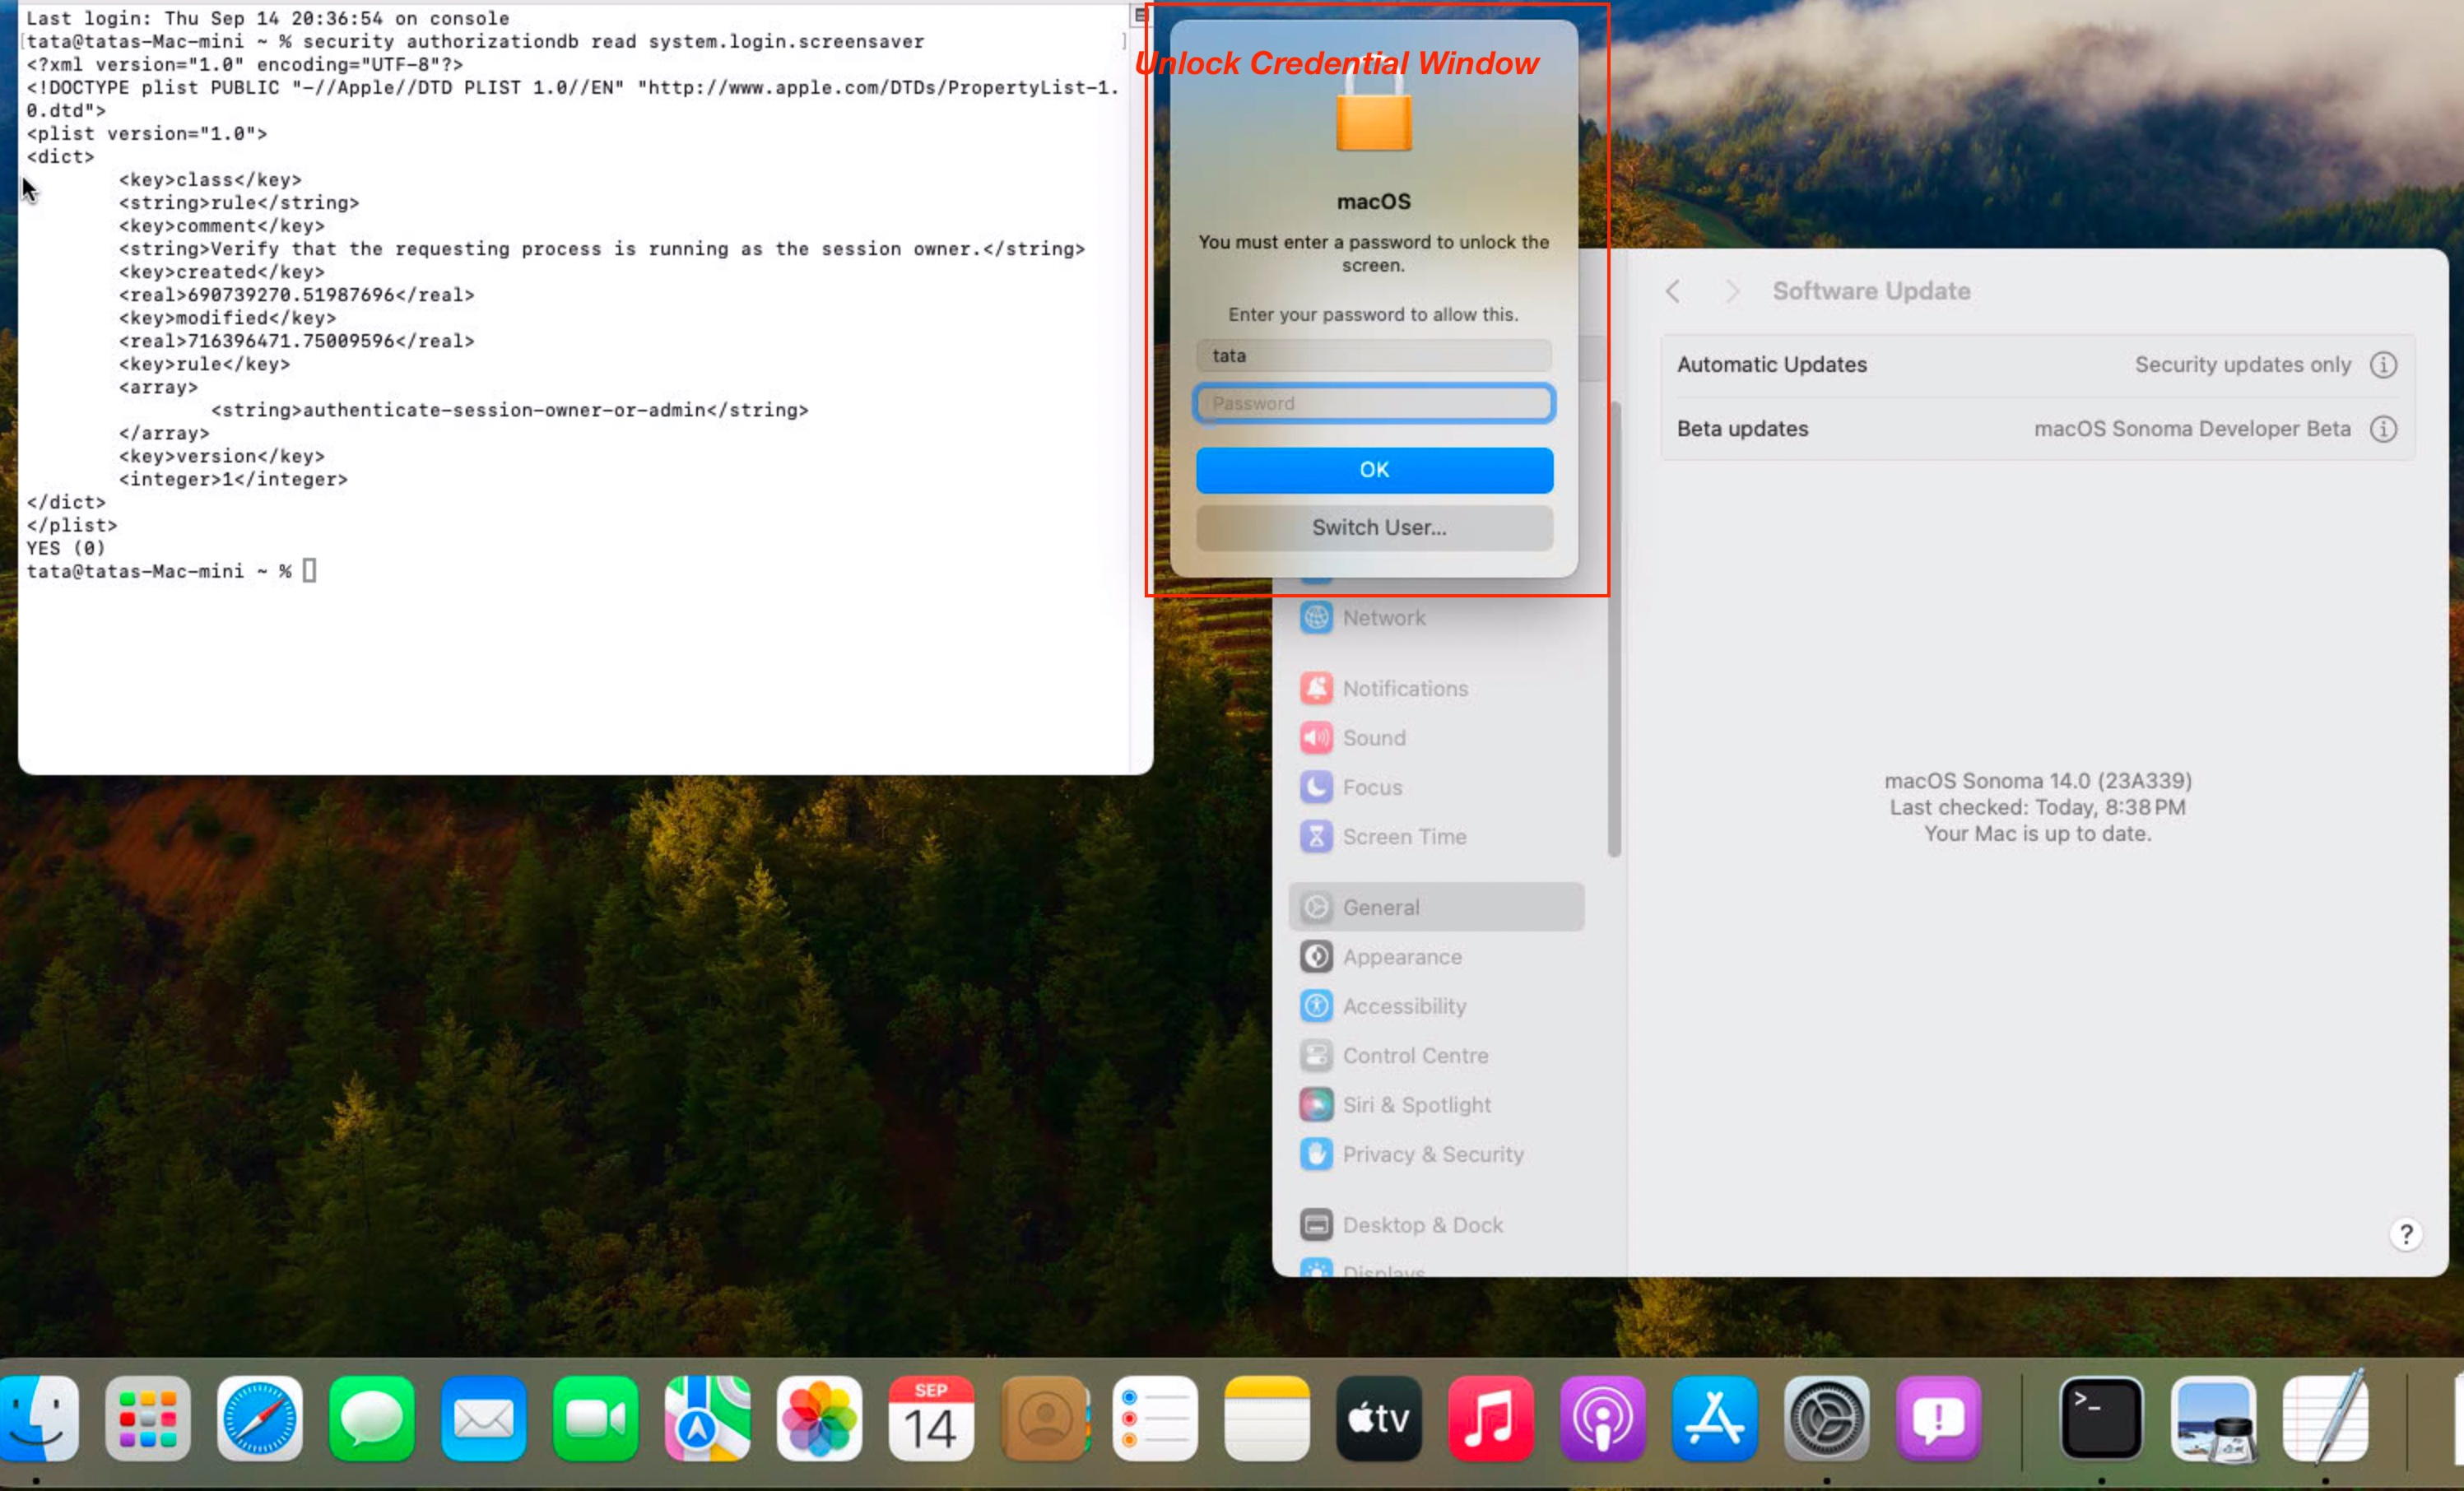Open System Settings gear in Dock
Screen dimensions: 2464x1491
click(x=1827, y=1417)
